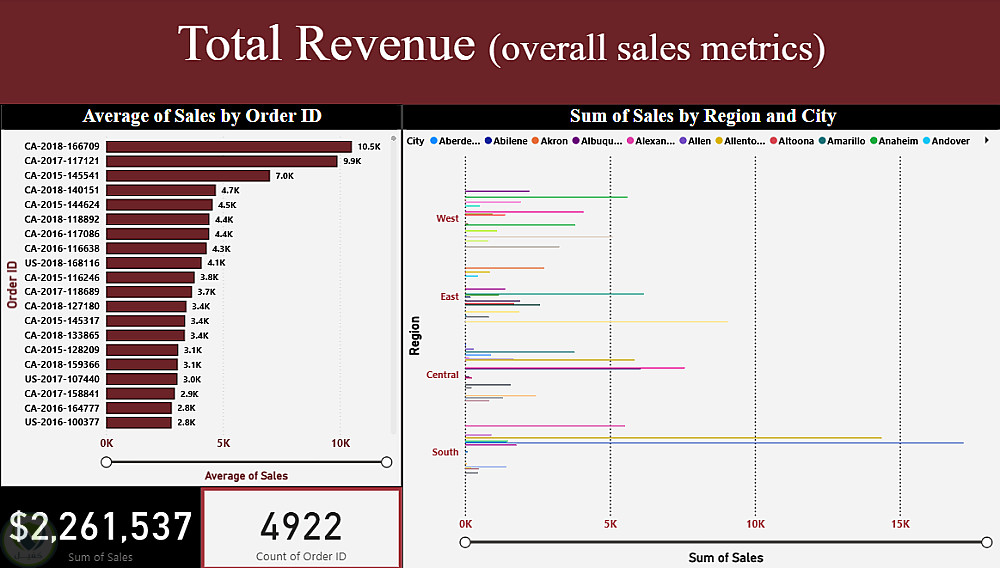The width and height of the screenshot is (1000, 568).
Task: Click the Amarillo legend marker
Action: point(822,141)
